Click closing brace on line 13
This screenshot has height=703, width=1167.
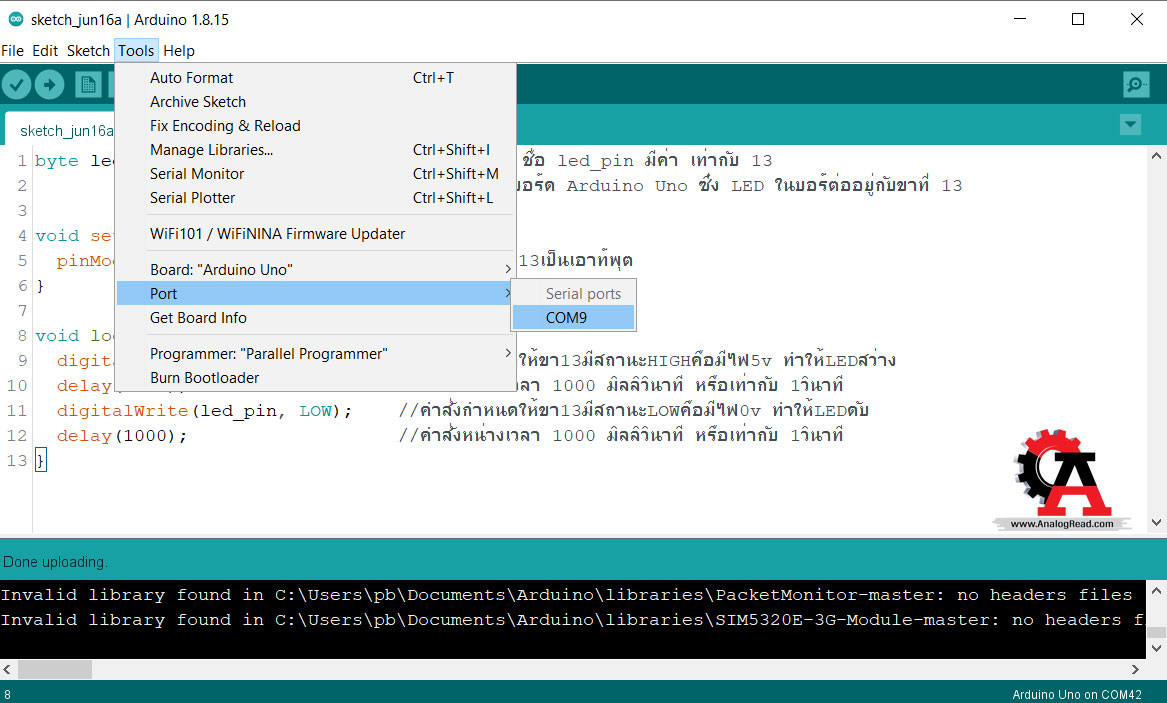[x=40, y=460]
